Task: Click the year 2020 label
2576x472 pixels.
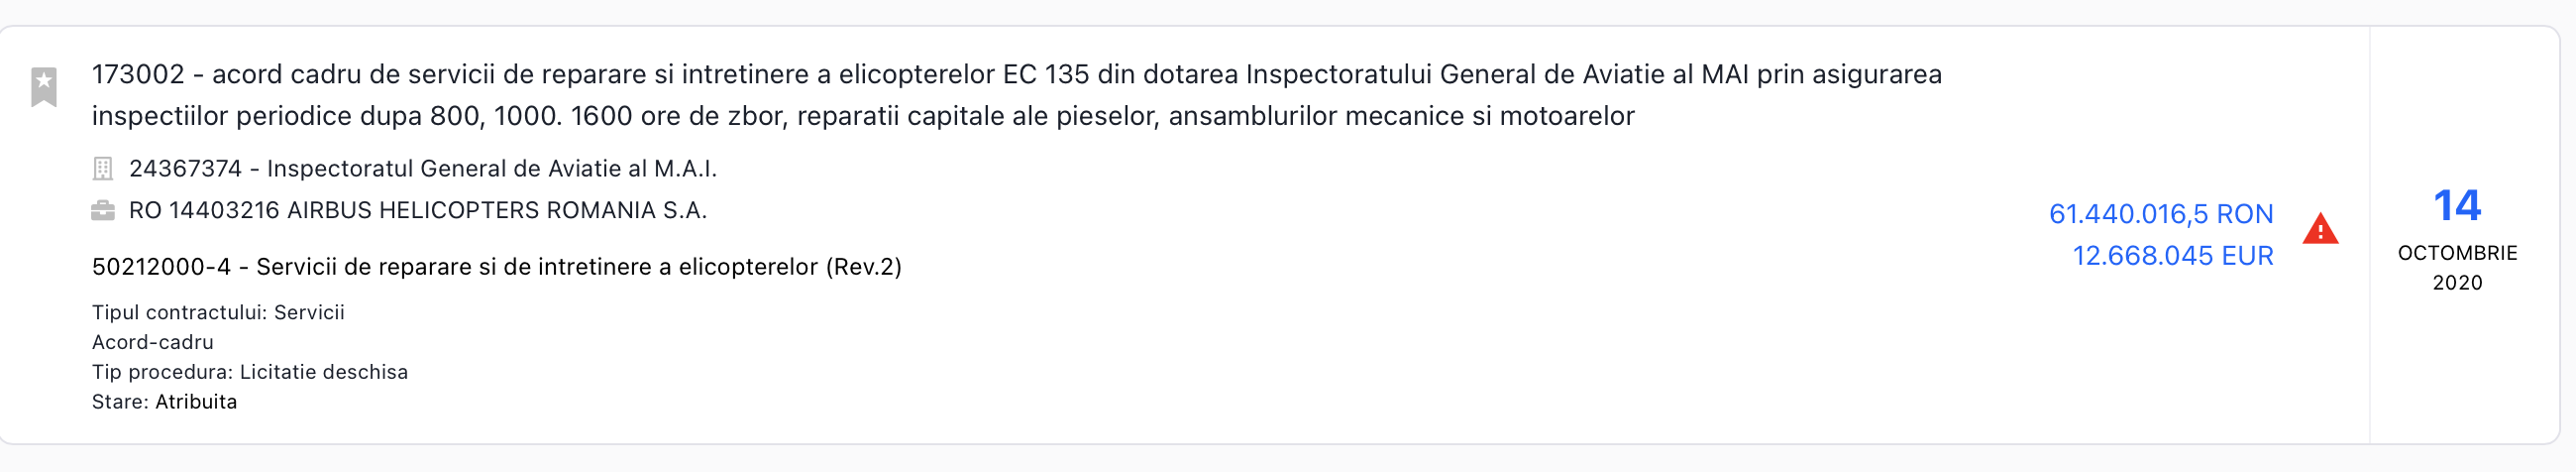Action: (x=2456, y=284)
